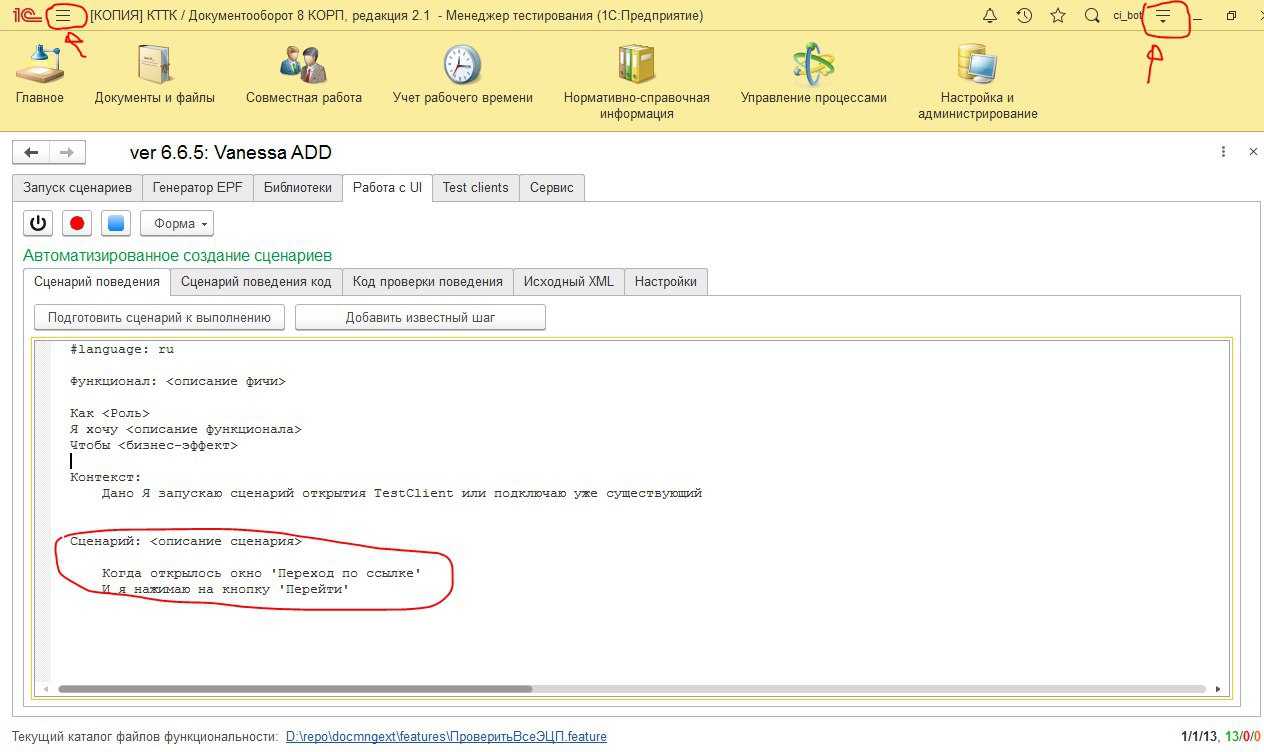Image resolution: width=1264 pixels, height=752 pixels.
Task: Navigate back with the left arrow
Action: click(x=31, y=152)
